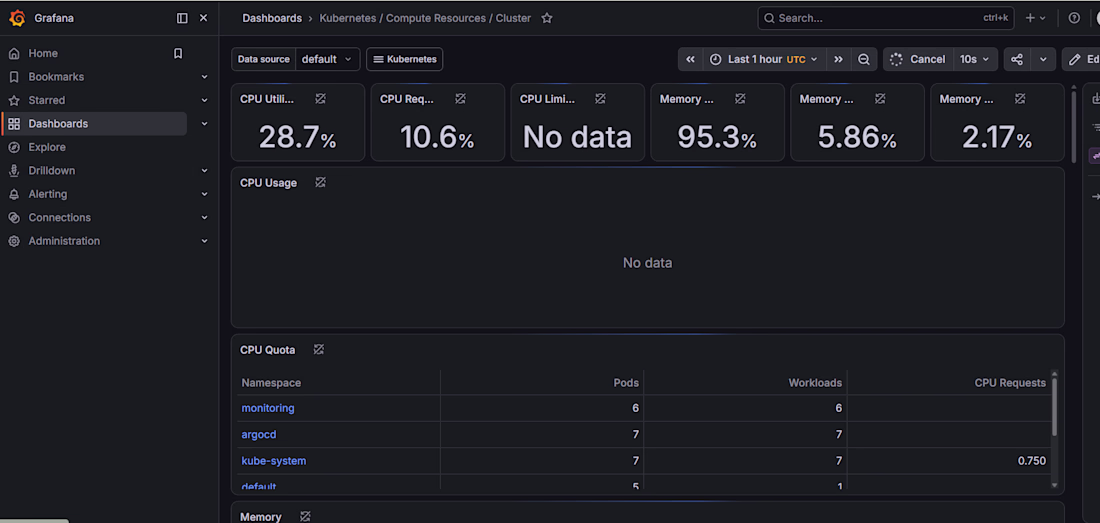Viewport: 1100px width, 523px height.
Task: Open Bookmarks section
Action: [x=56, y=76]
